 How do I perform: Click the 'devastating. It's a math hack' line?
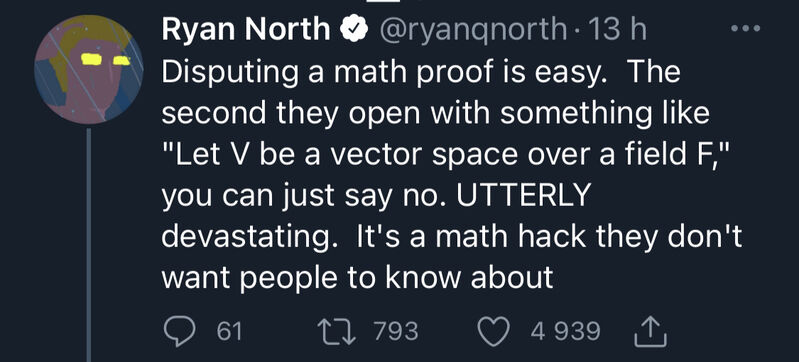[x=451, y=238]
